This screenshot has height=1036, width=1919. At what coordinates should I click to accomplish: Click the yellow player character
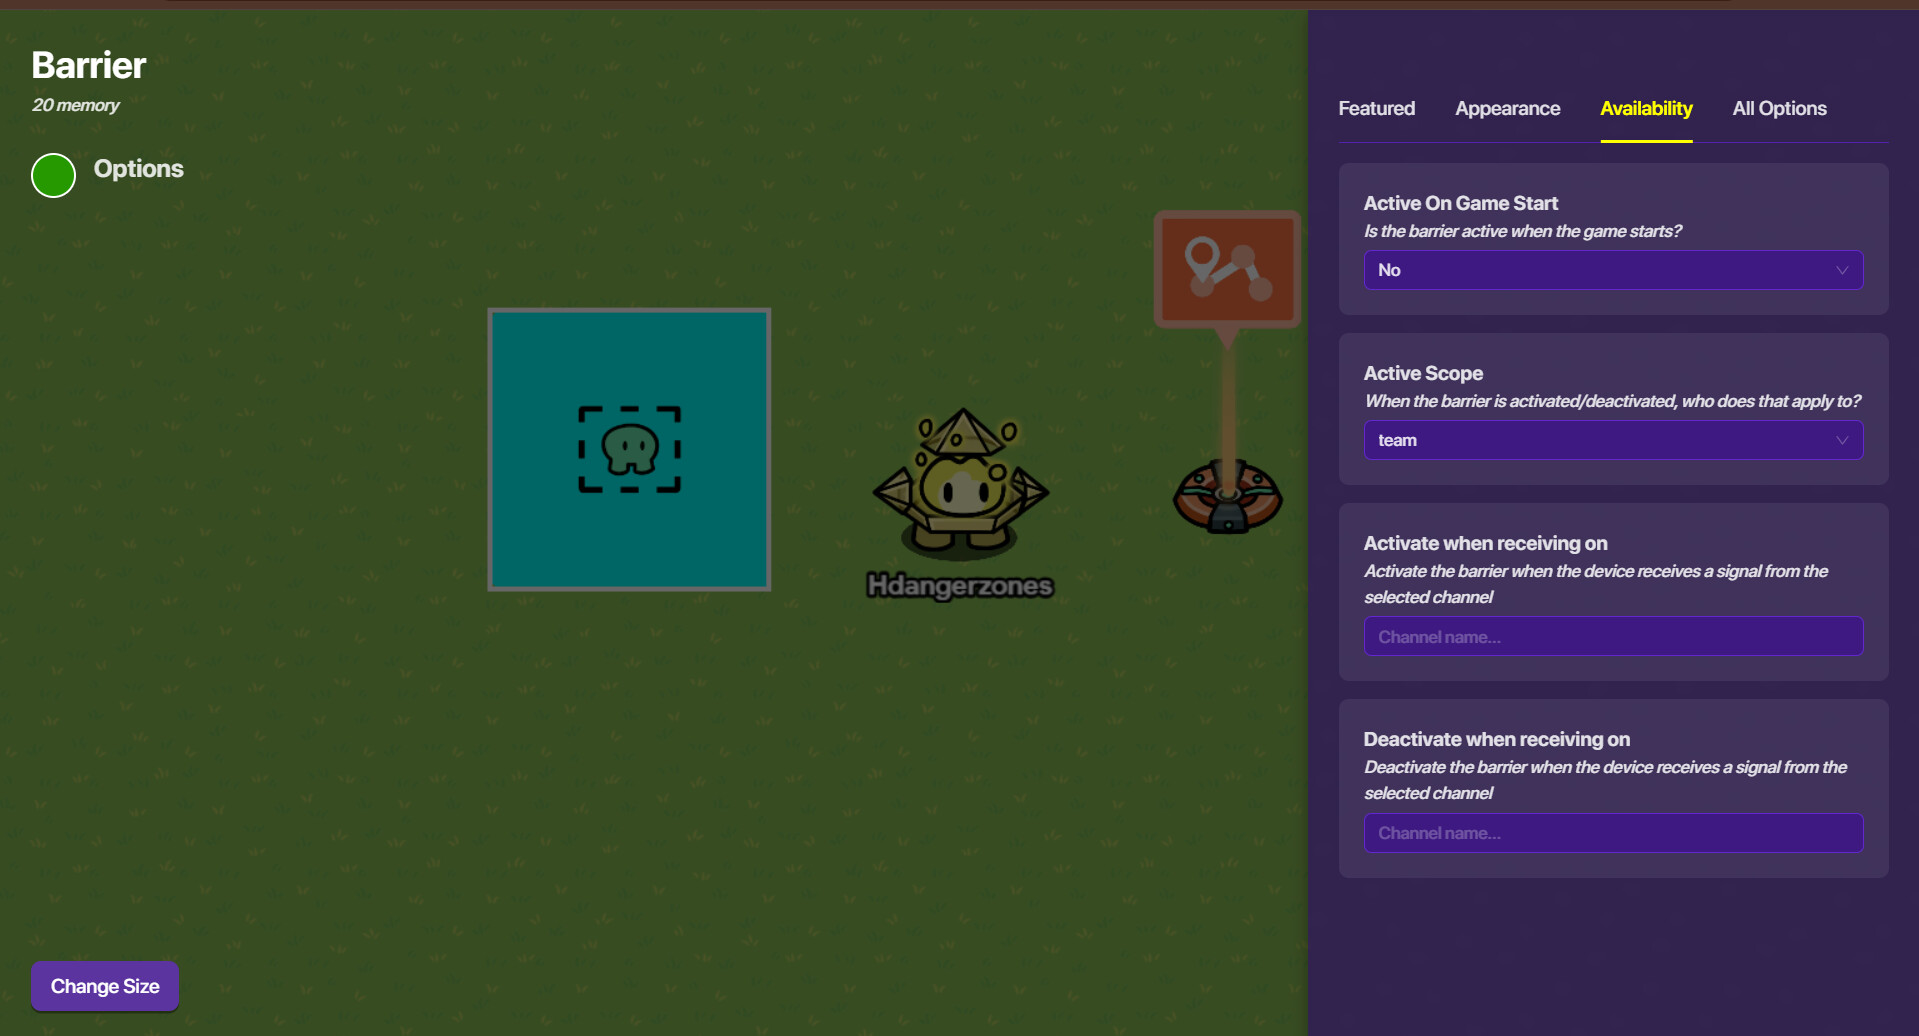point(960,485)
